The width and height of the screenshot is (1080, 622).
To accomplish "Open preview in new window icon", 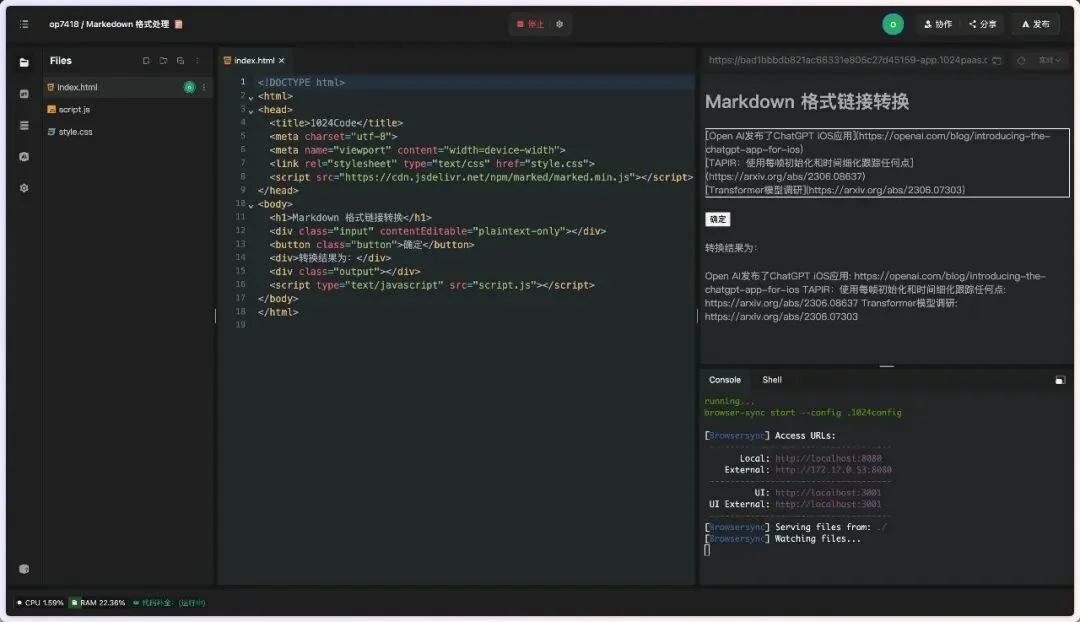I will pyautogui.click(x=997, y=61).
